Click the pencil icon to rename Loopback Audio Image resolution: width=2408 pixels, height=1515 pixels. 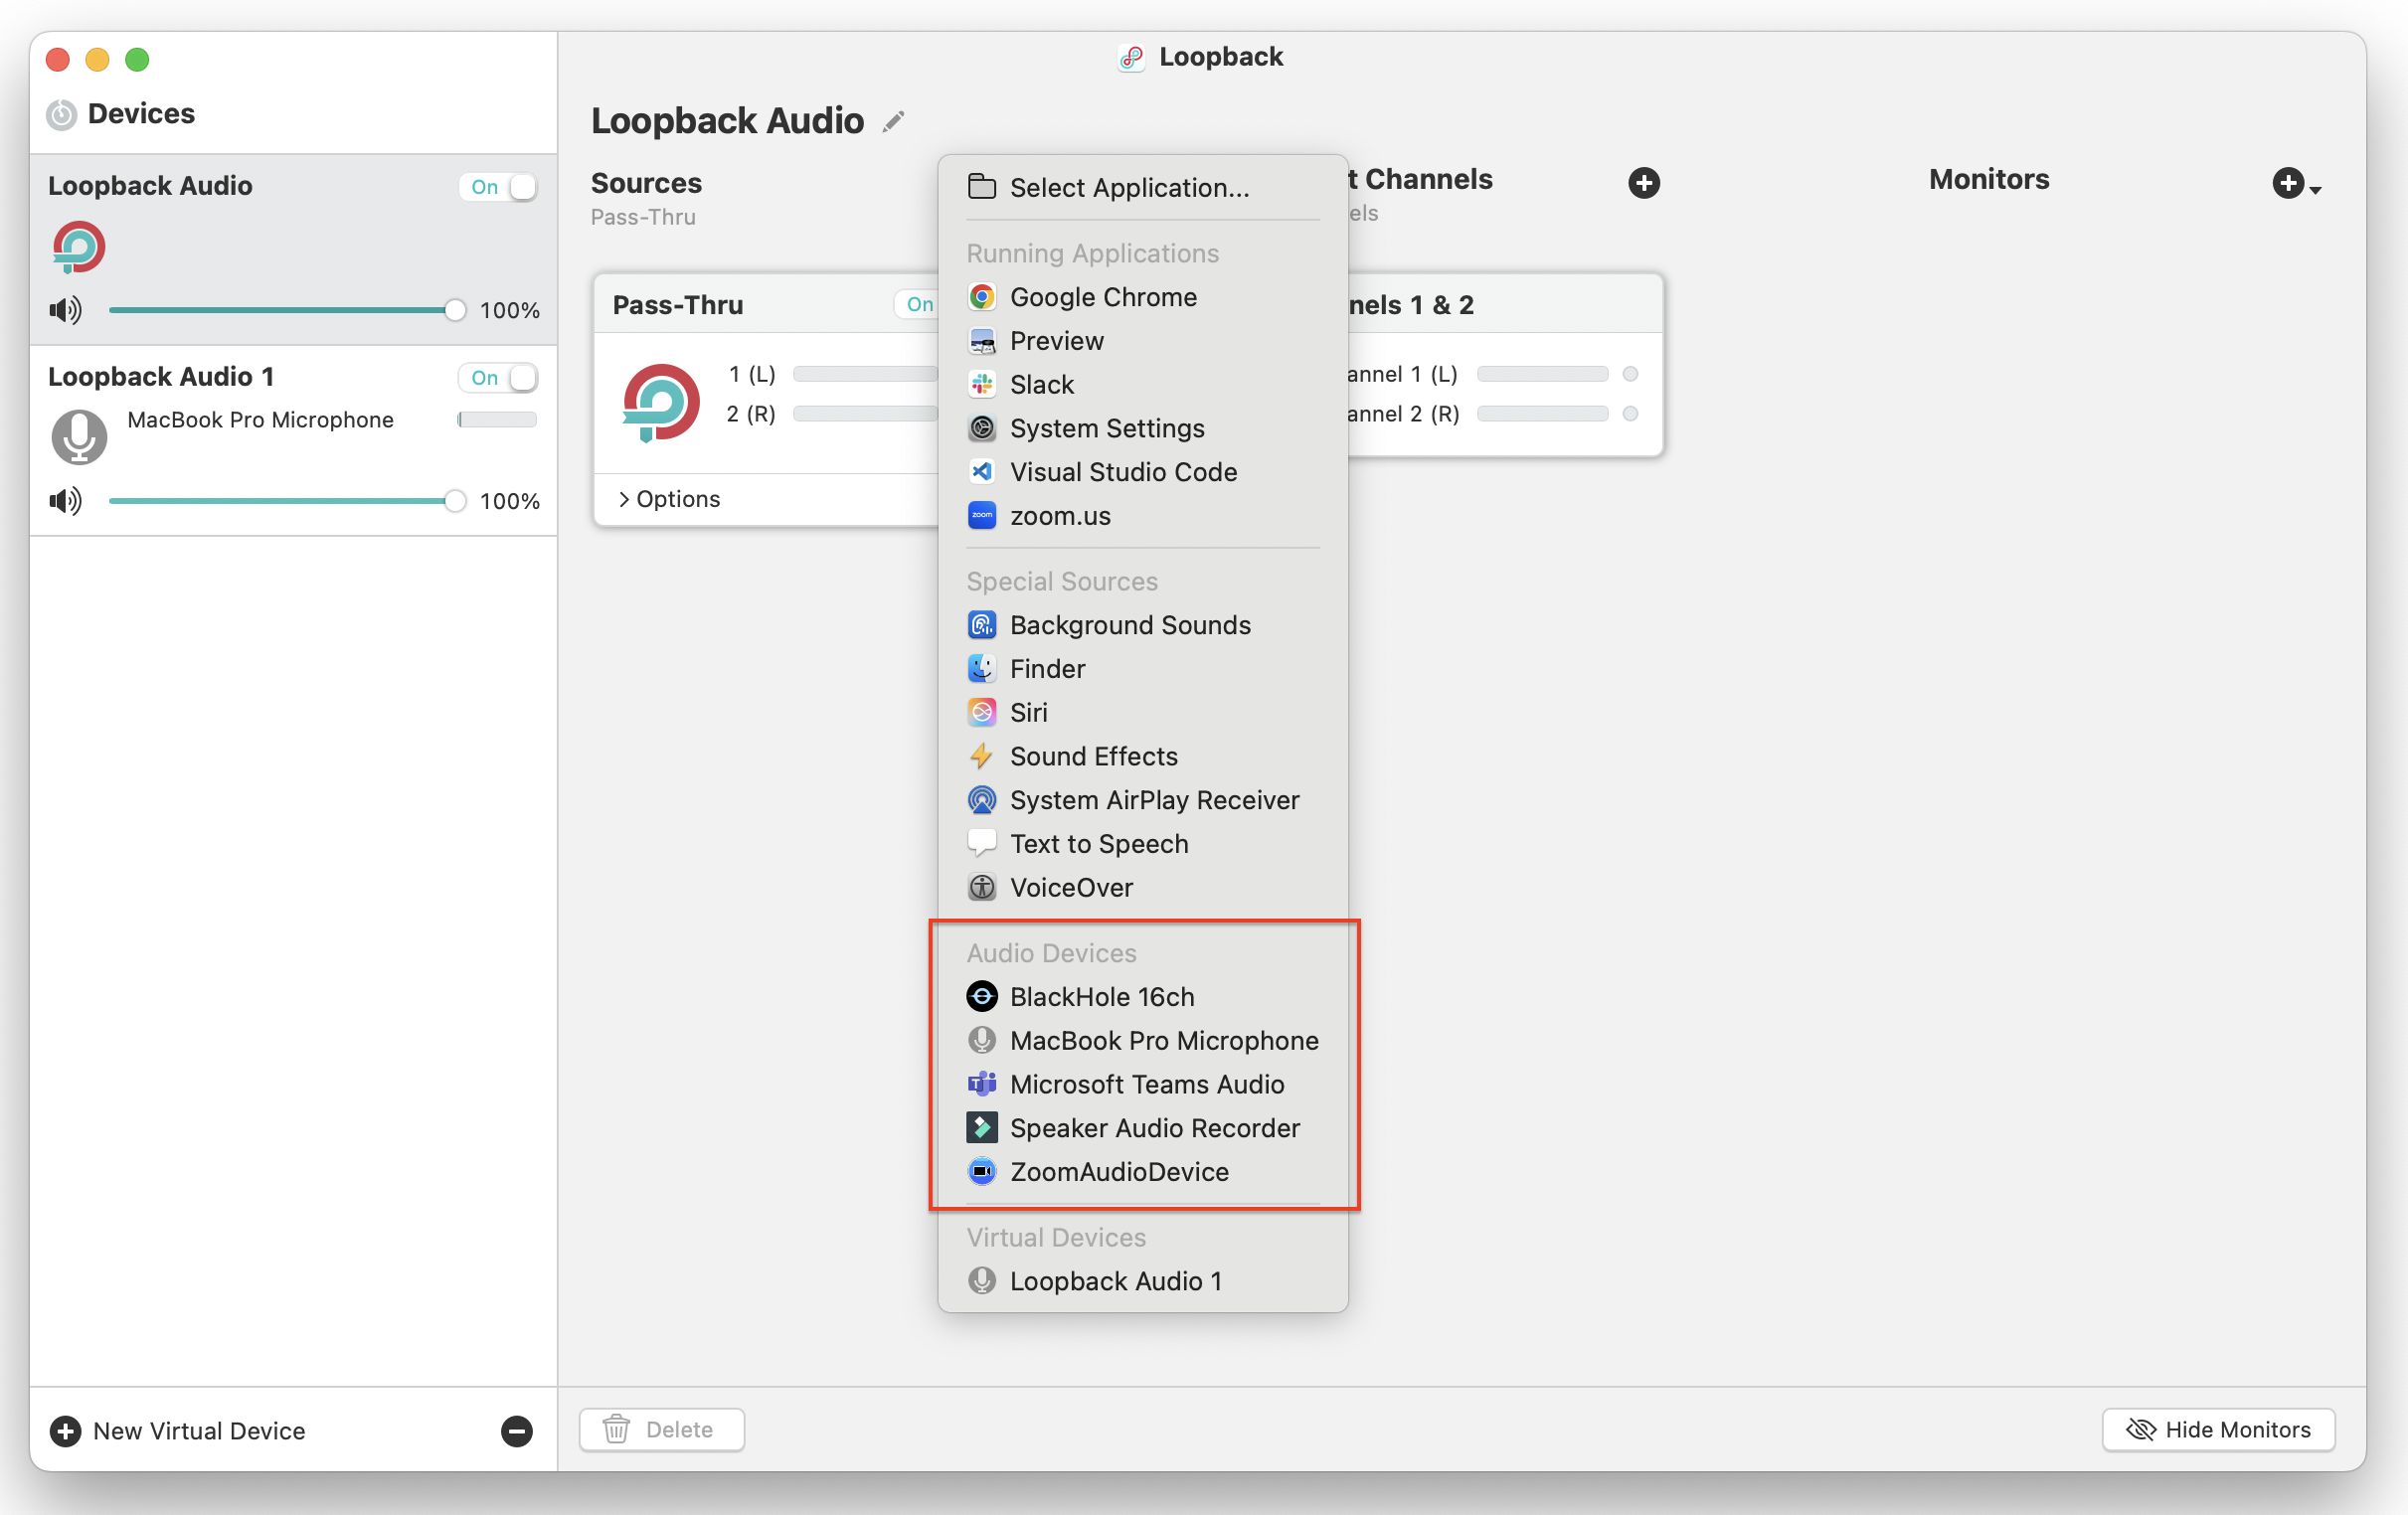pyautogui.click(x=893, y=122)
